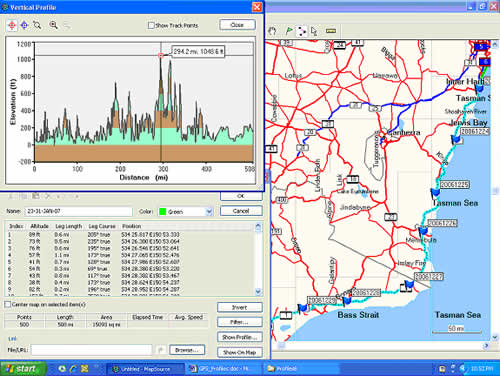Select the hand pan tool on map toolbar
Image resolution: width=500 pixels, height=376 pixels.
(x=273, y=31)
